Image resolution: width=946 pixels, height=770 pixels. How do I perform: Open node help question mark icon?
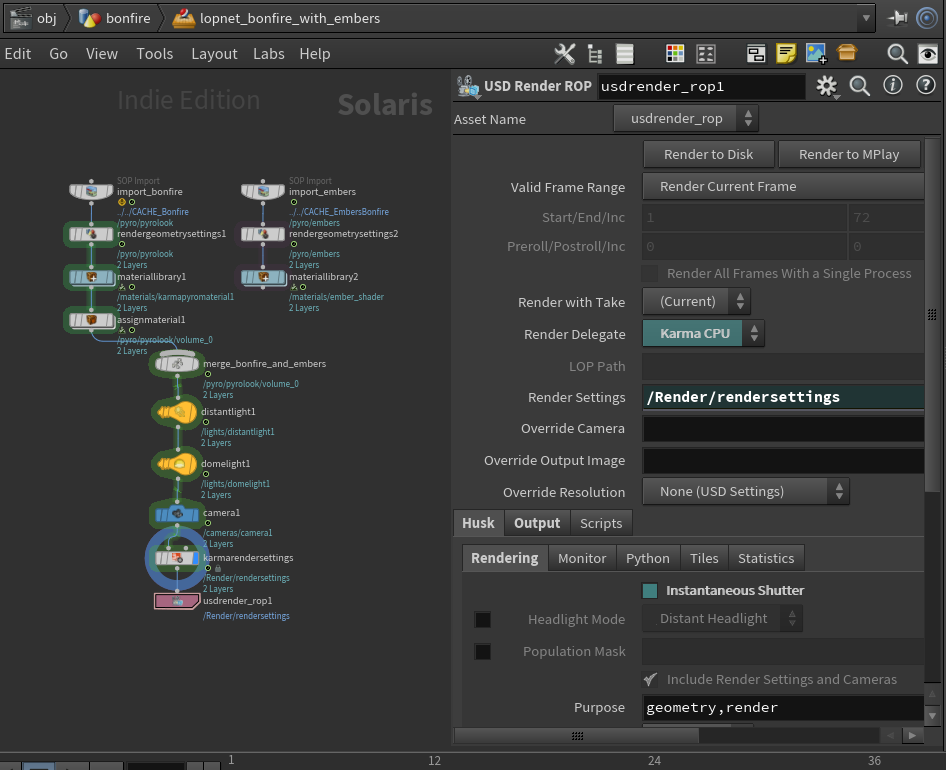pyautogui.click(x=925, y=85)
